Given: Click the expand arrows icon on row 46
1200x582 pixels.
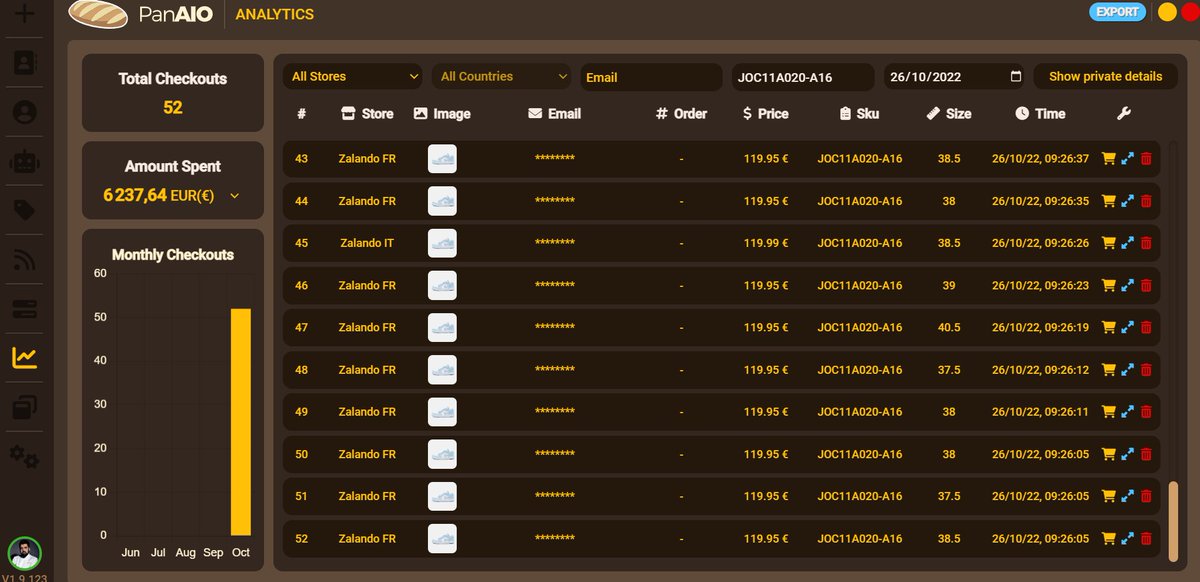Looking at the screenshot, I should [1128, 285].
